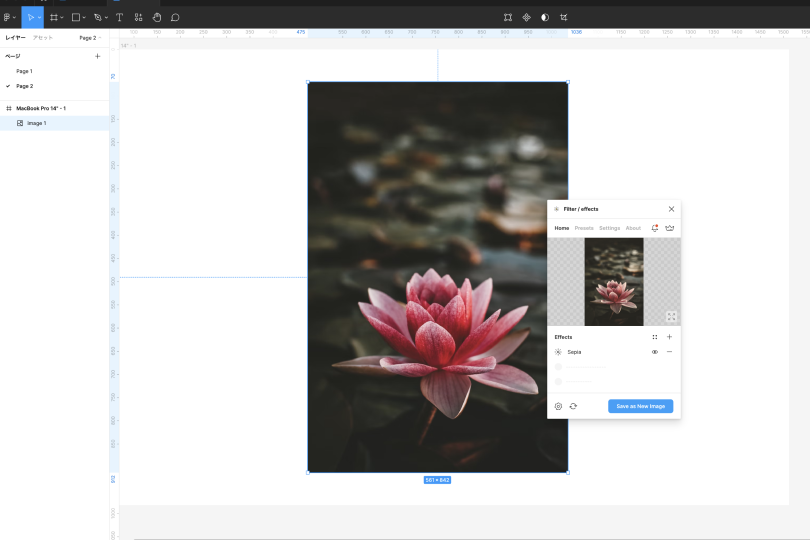Select the Image 1 layer name
The width and height of the screenshot is (810, 540).
tap(37, 124)
